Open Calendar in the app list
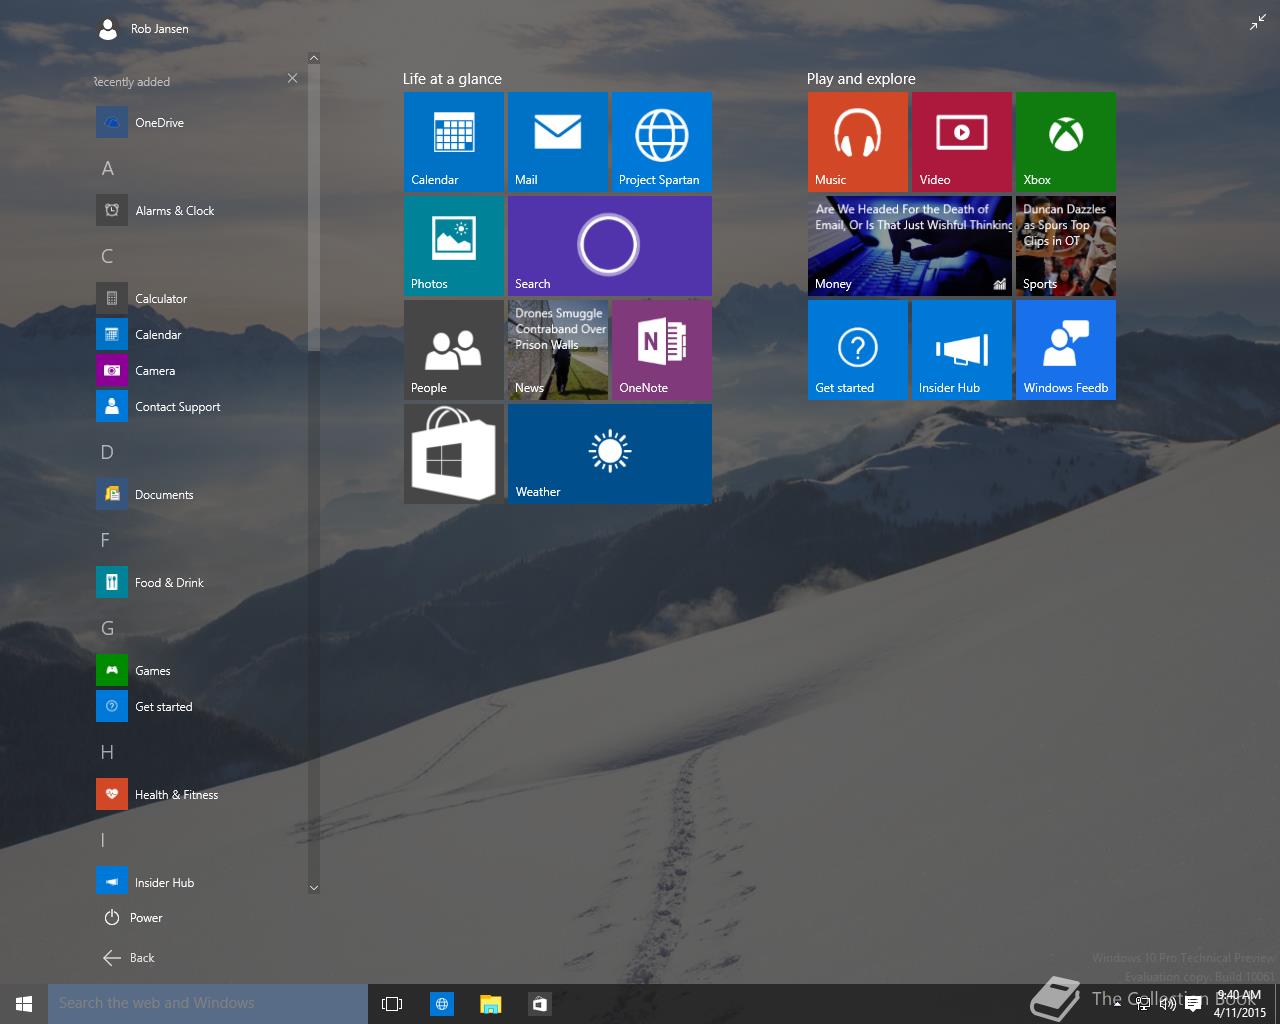1280x1024 pixels. 198,335
